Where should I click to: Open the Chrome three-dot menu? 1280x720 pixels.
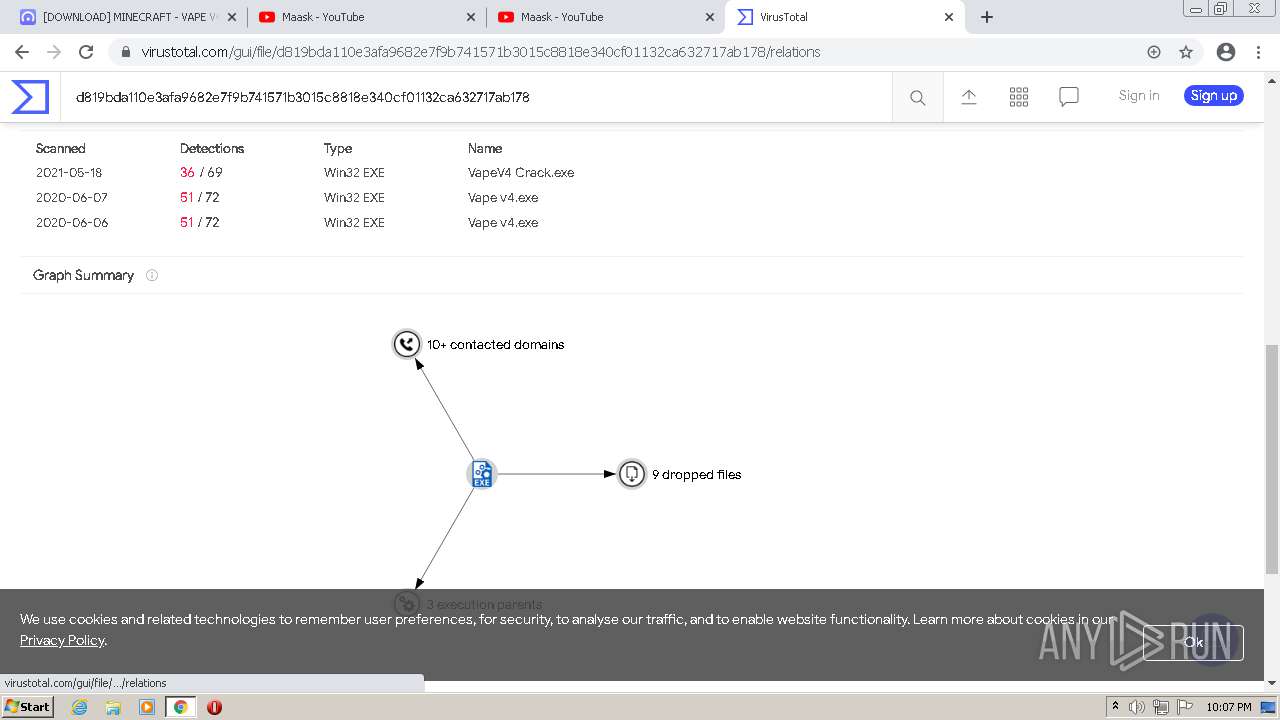pos(1258,52)
